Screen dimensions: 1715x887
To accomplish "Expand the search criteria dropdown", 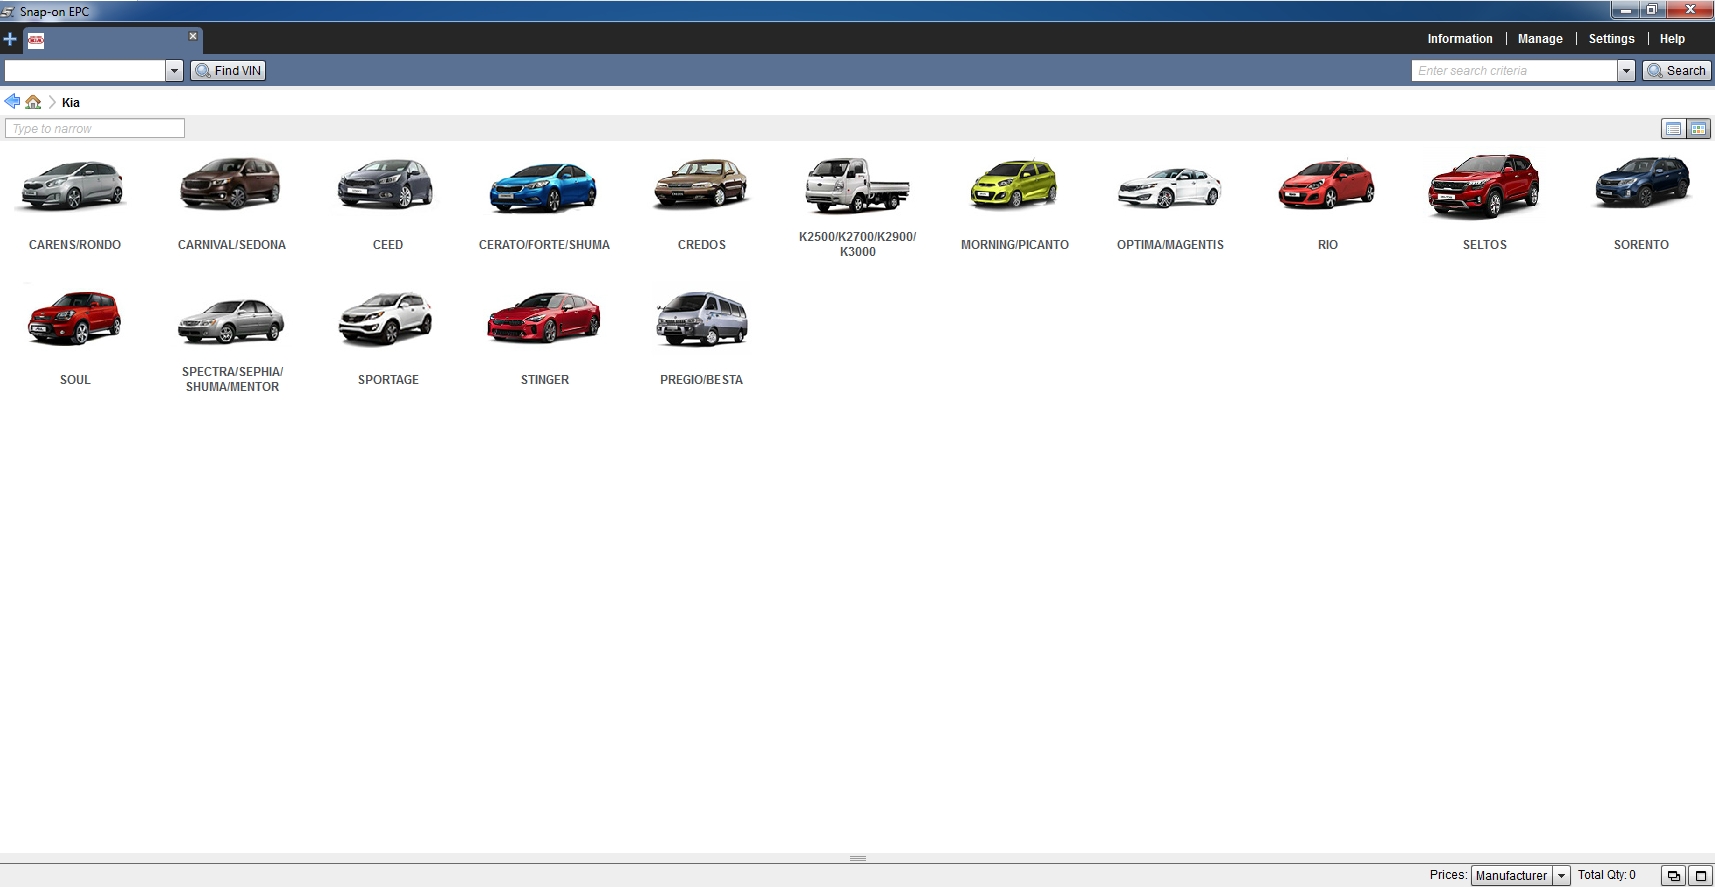I will coord(1626,71).
